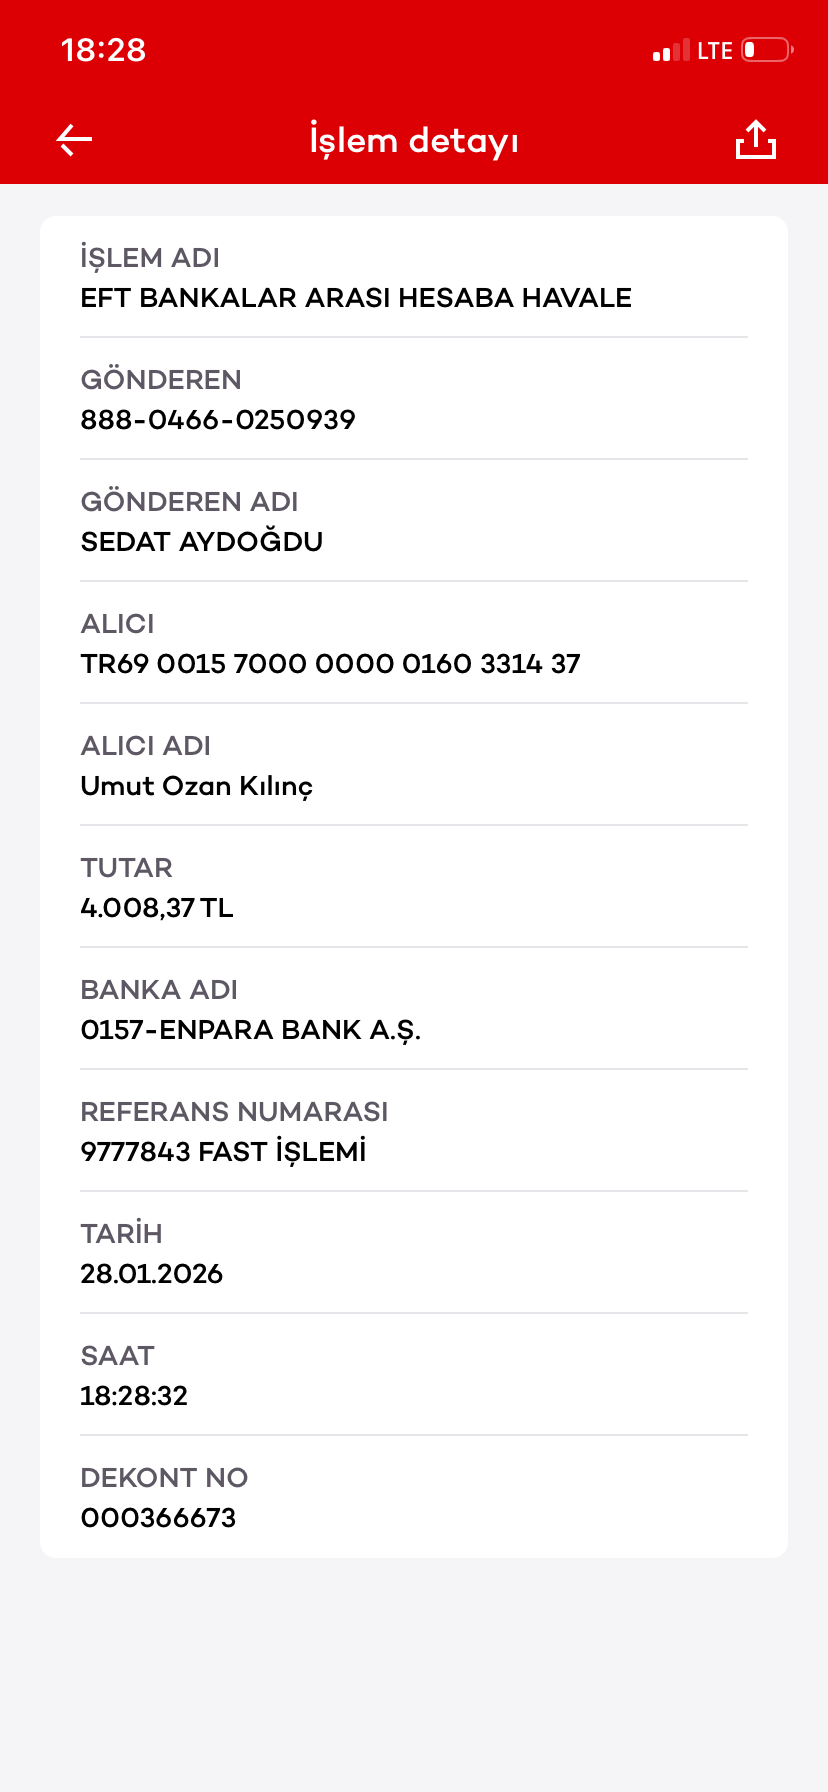Tap sender account 888-0466-0250939
Screen dimensions: 828x1792
(x=218, y=420)
